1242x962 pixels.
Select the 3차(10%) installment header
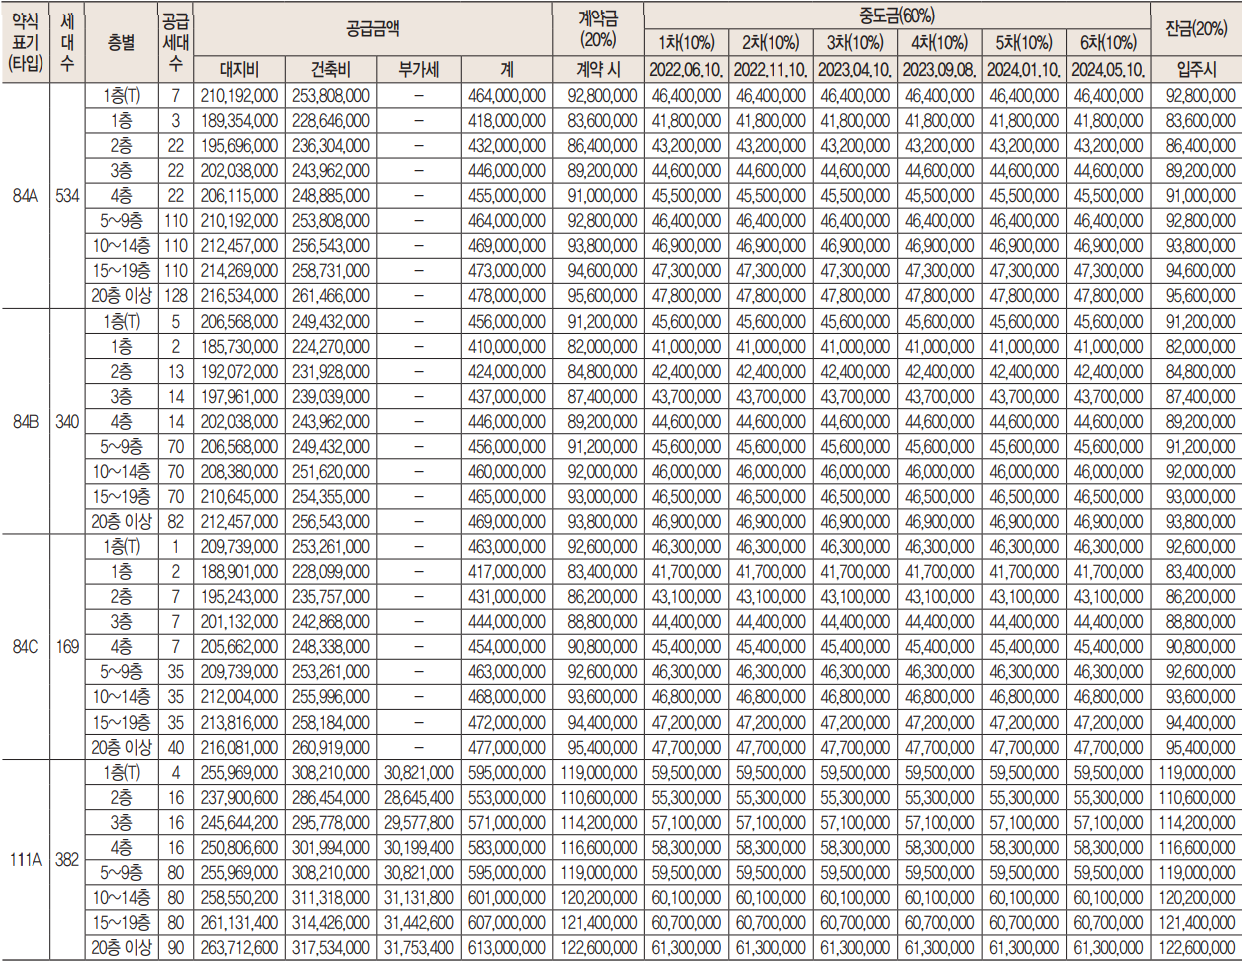(x=855, y=43)
